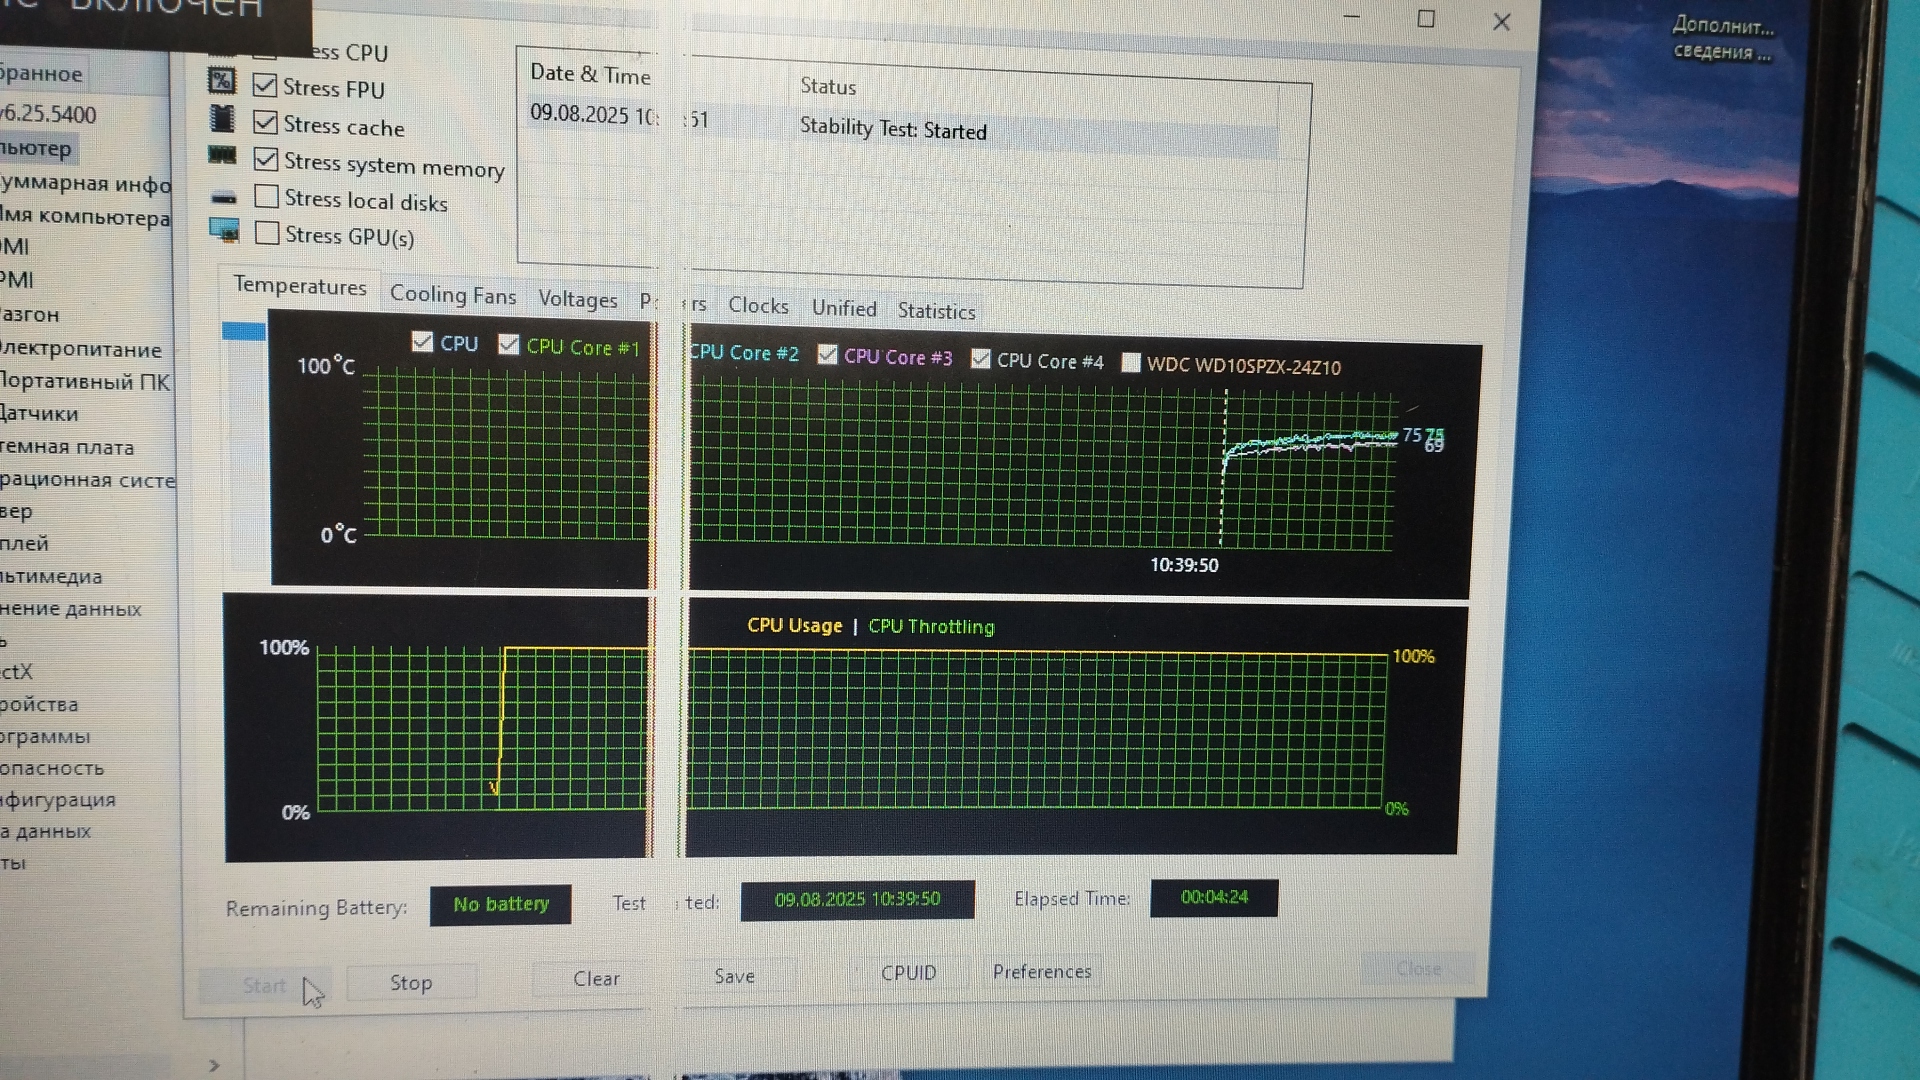Click the local disks drive icon
1920x1080 pixels.
coord(224,197)
